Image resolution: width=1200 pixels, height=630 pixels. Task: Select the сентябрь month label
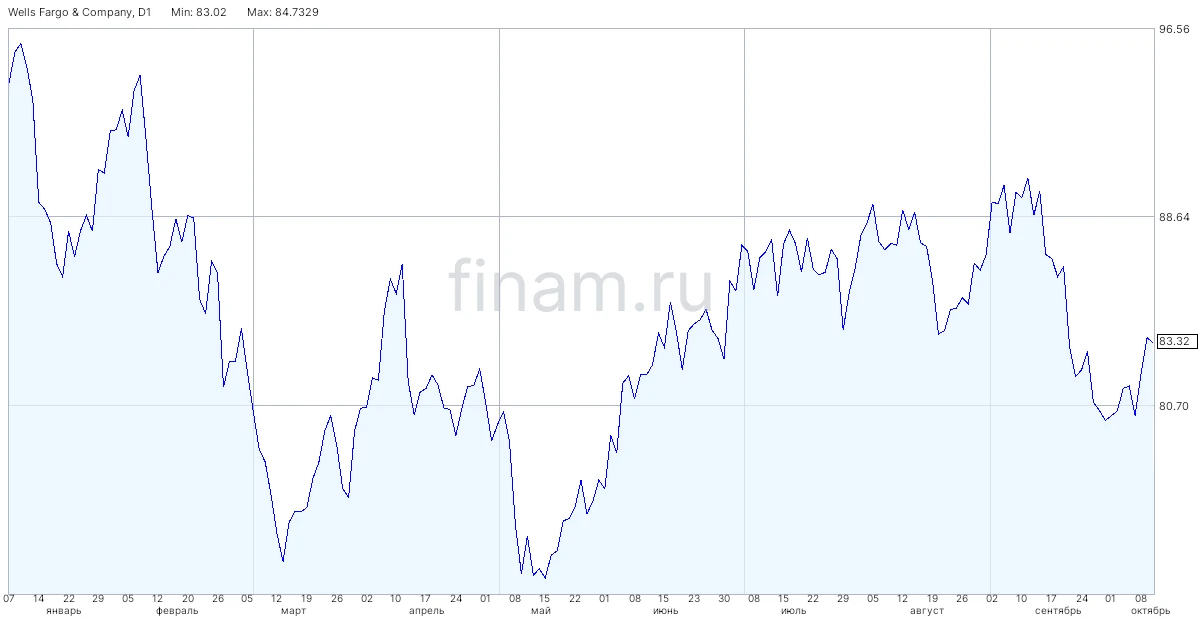(1058, 610)
